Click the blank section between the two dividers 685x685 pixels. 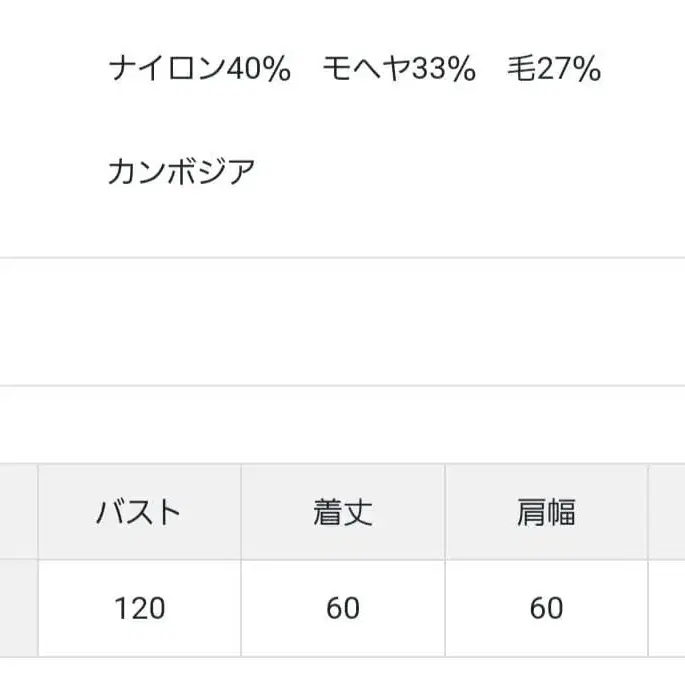[342, 322]
